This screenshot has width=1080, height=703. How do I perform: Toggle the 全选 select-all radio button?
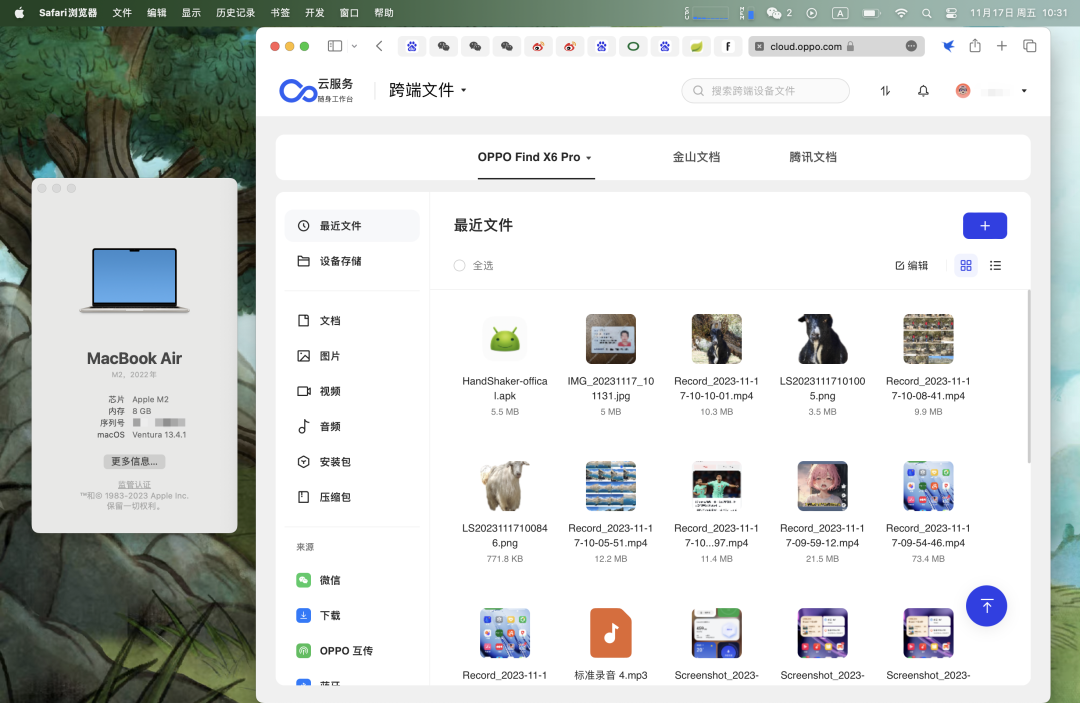(x=460, y=266)
